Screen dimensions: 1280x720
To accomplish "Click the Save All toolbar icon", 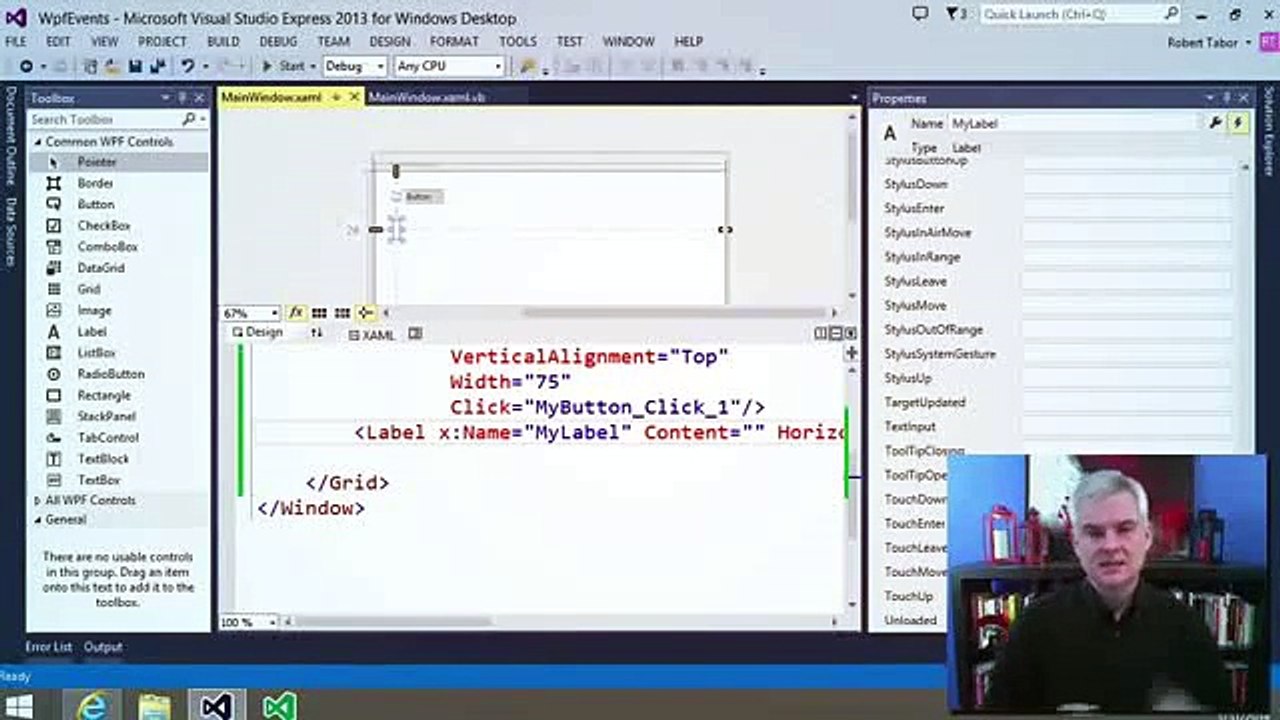I will pos(157,66).
